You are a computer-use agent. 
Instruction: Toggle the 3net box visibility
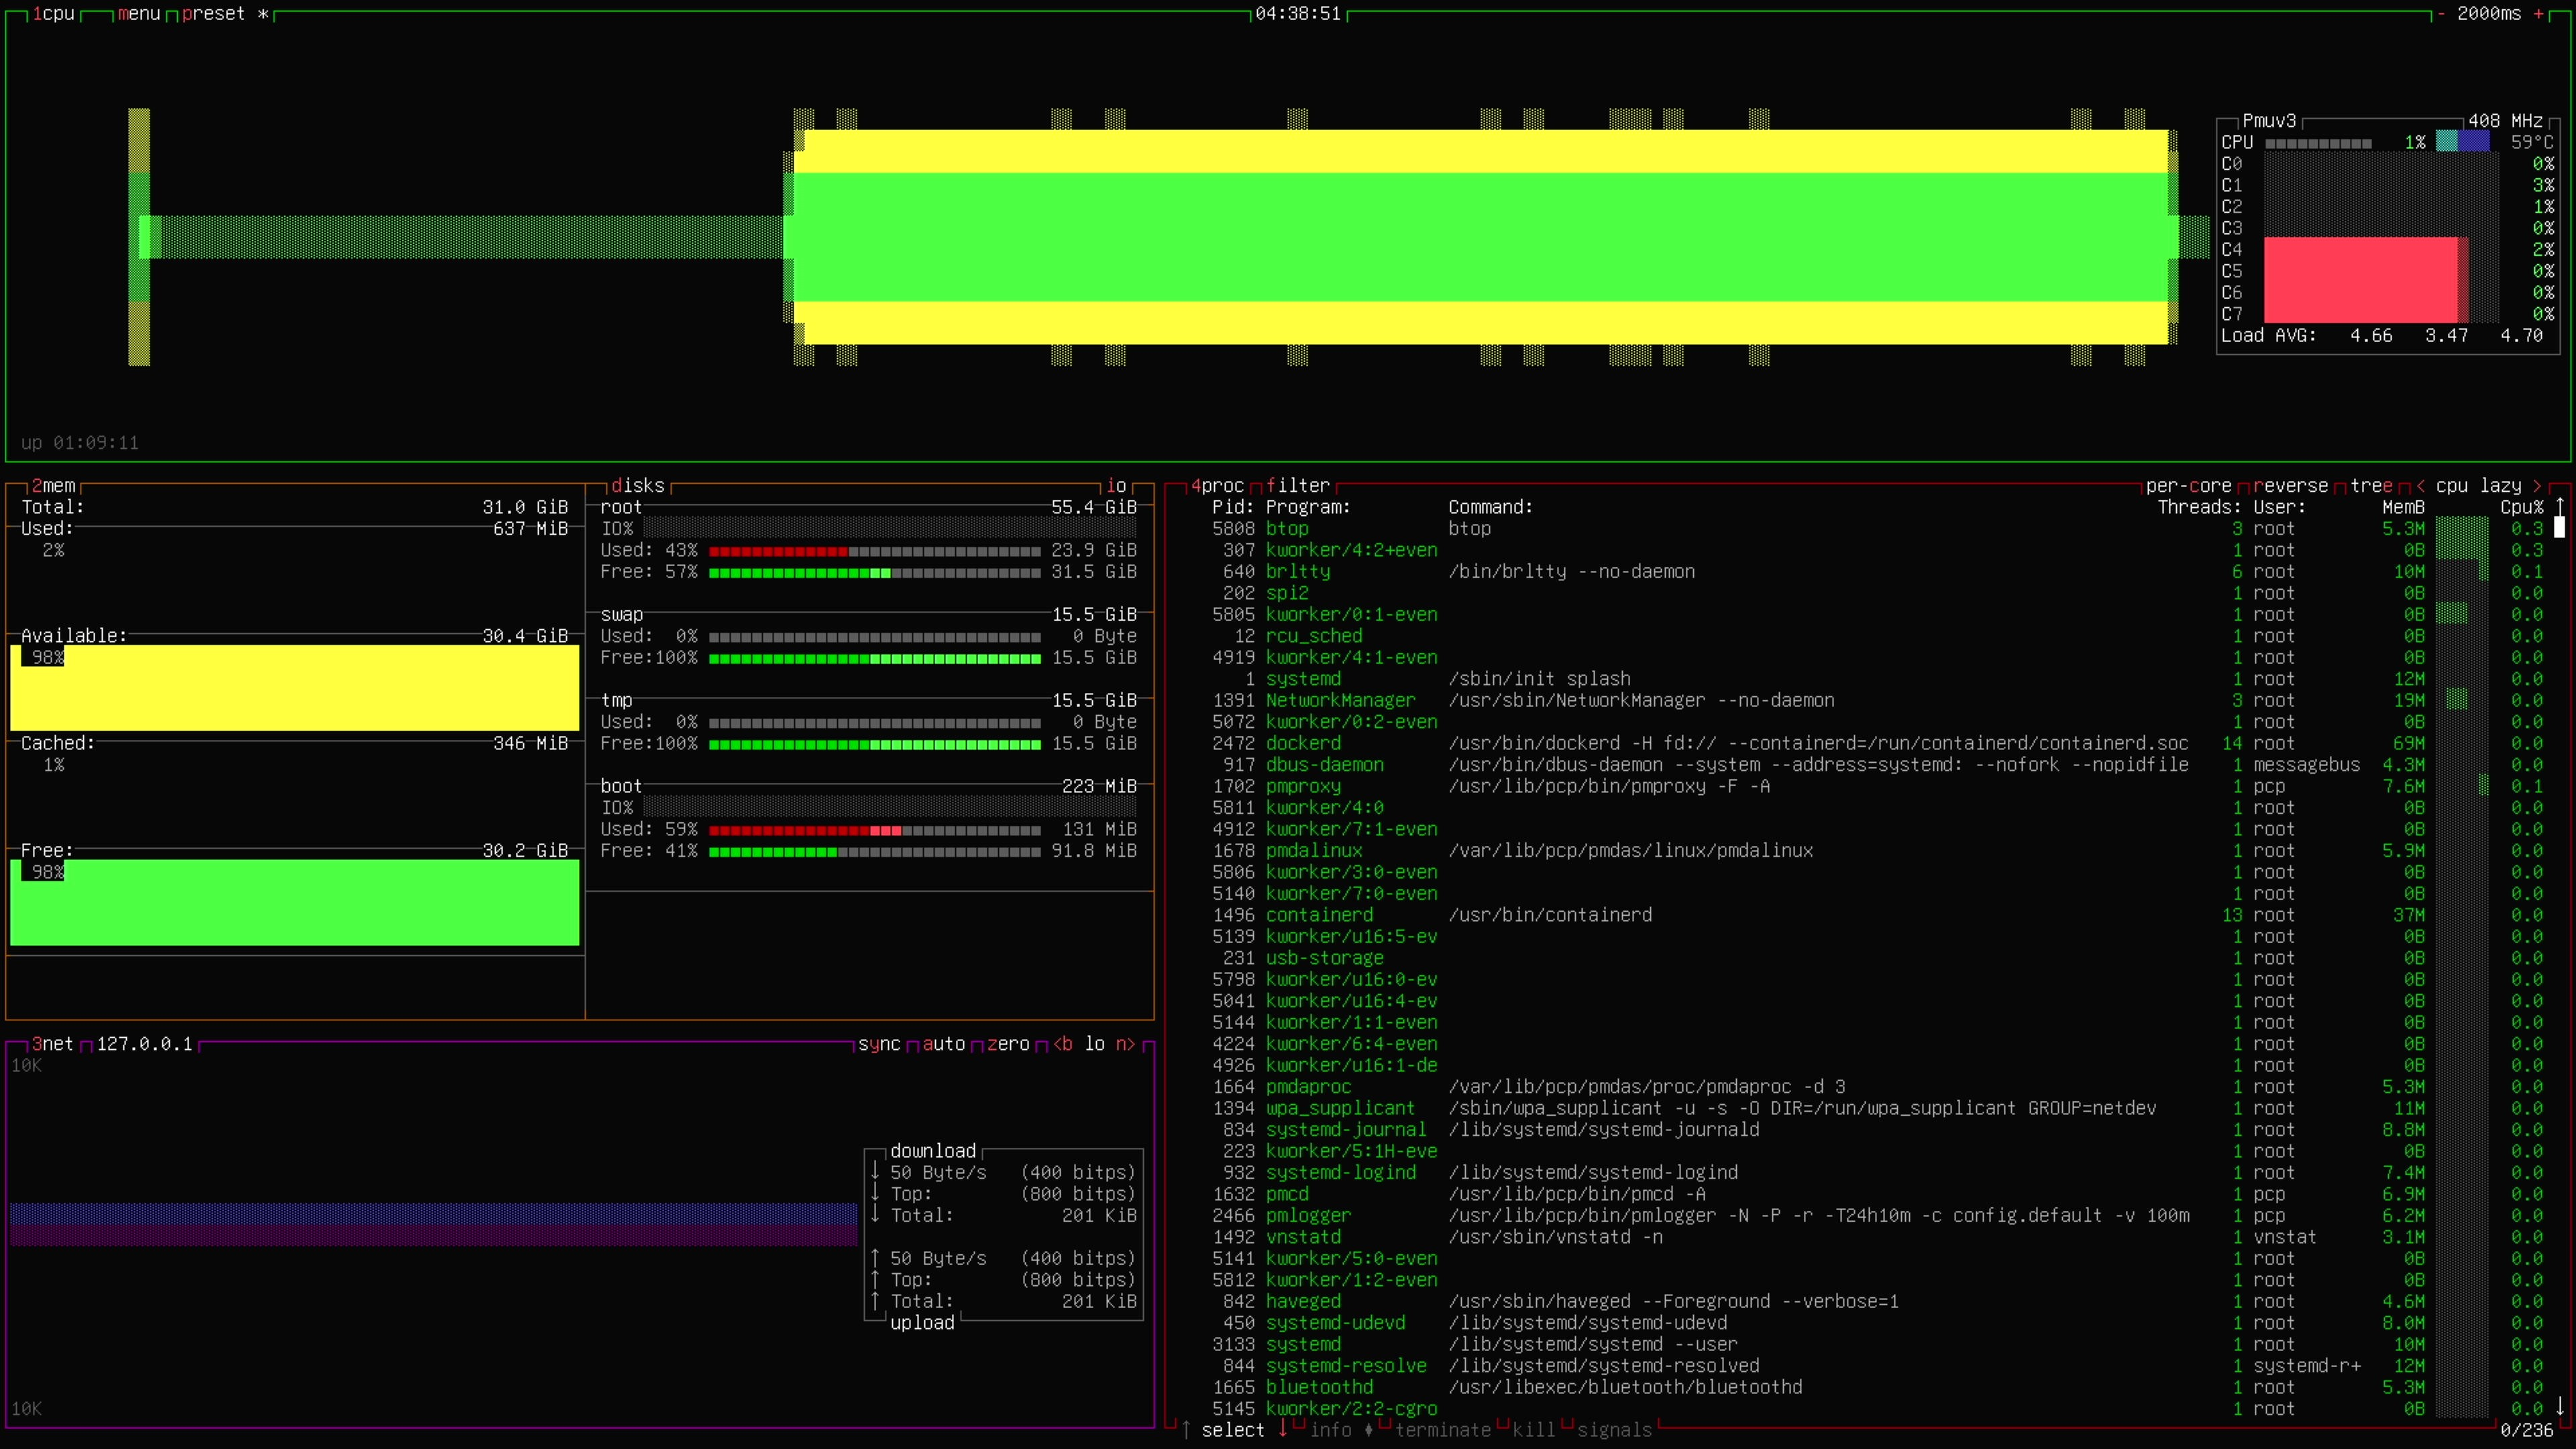point(52,1044)
